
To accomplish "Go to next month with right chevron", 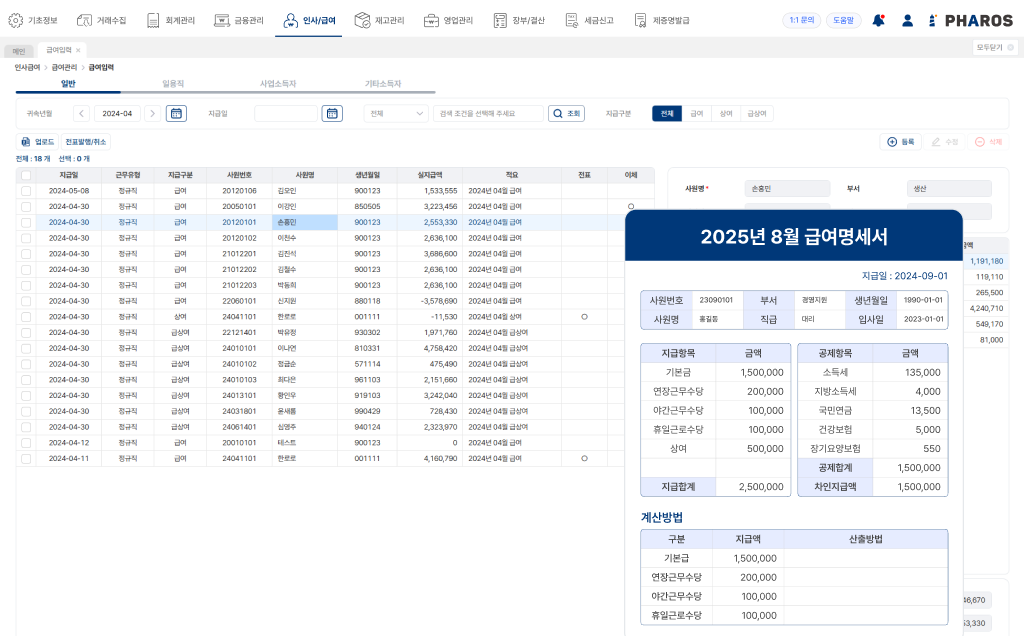I will pyautogui.click(x=152, y=114).
